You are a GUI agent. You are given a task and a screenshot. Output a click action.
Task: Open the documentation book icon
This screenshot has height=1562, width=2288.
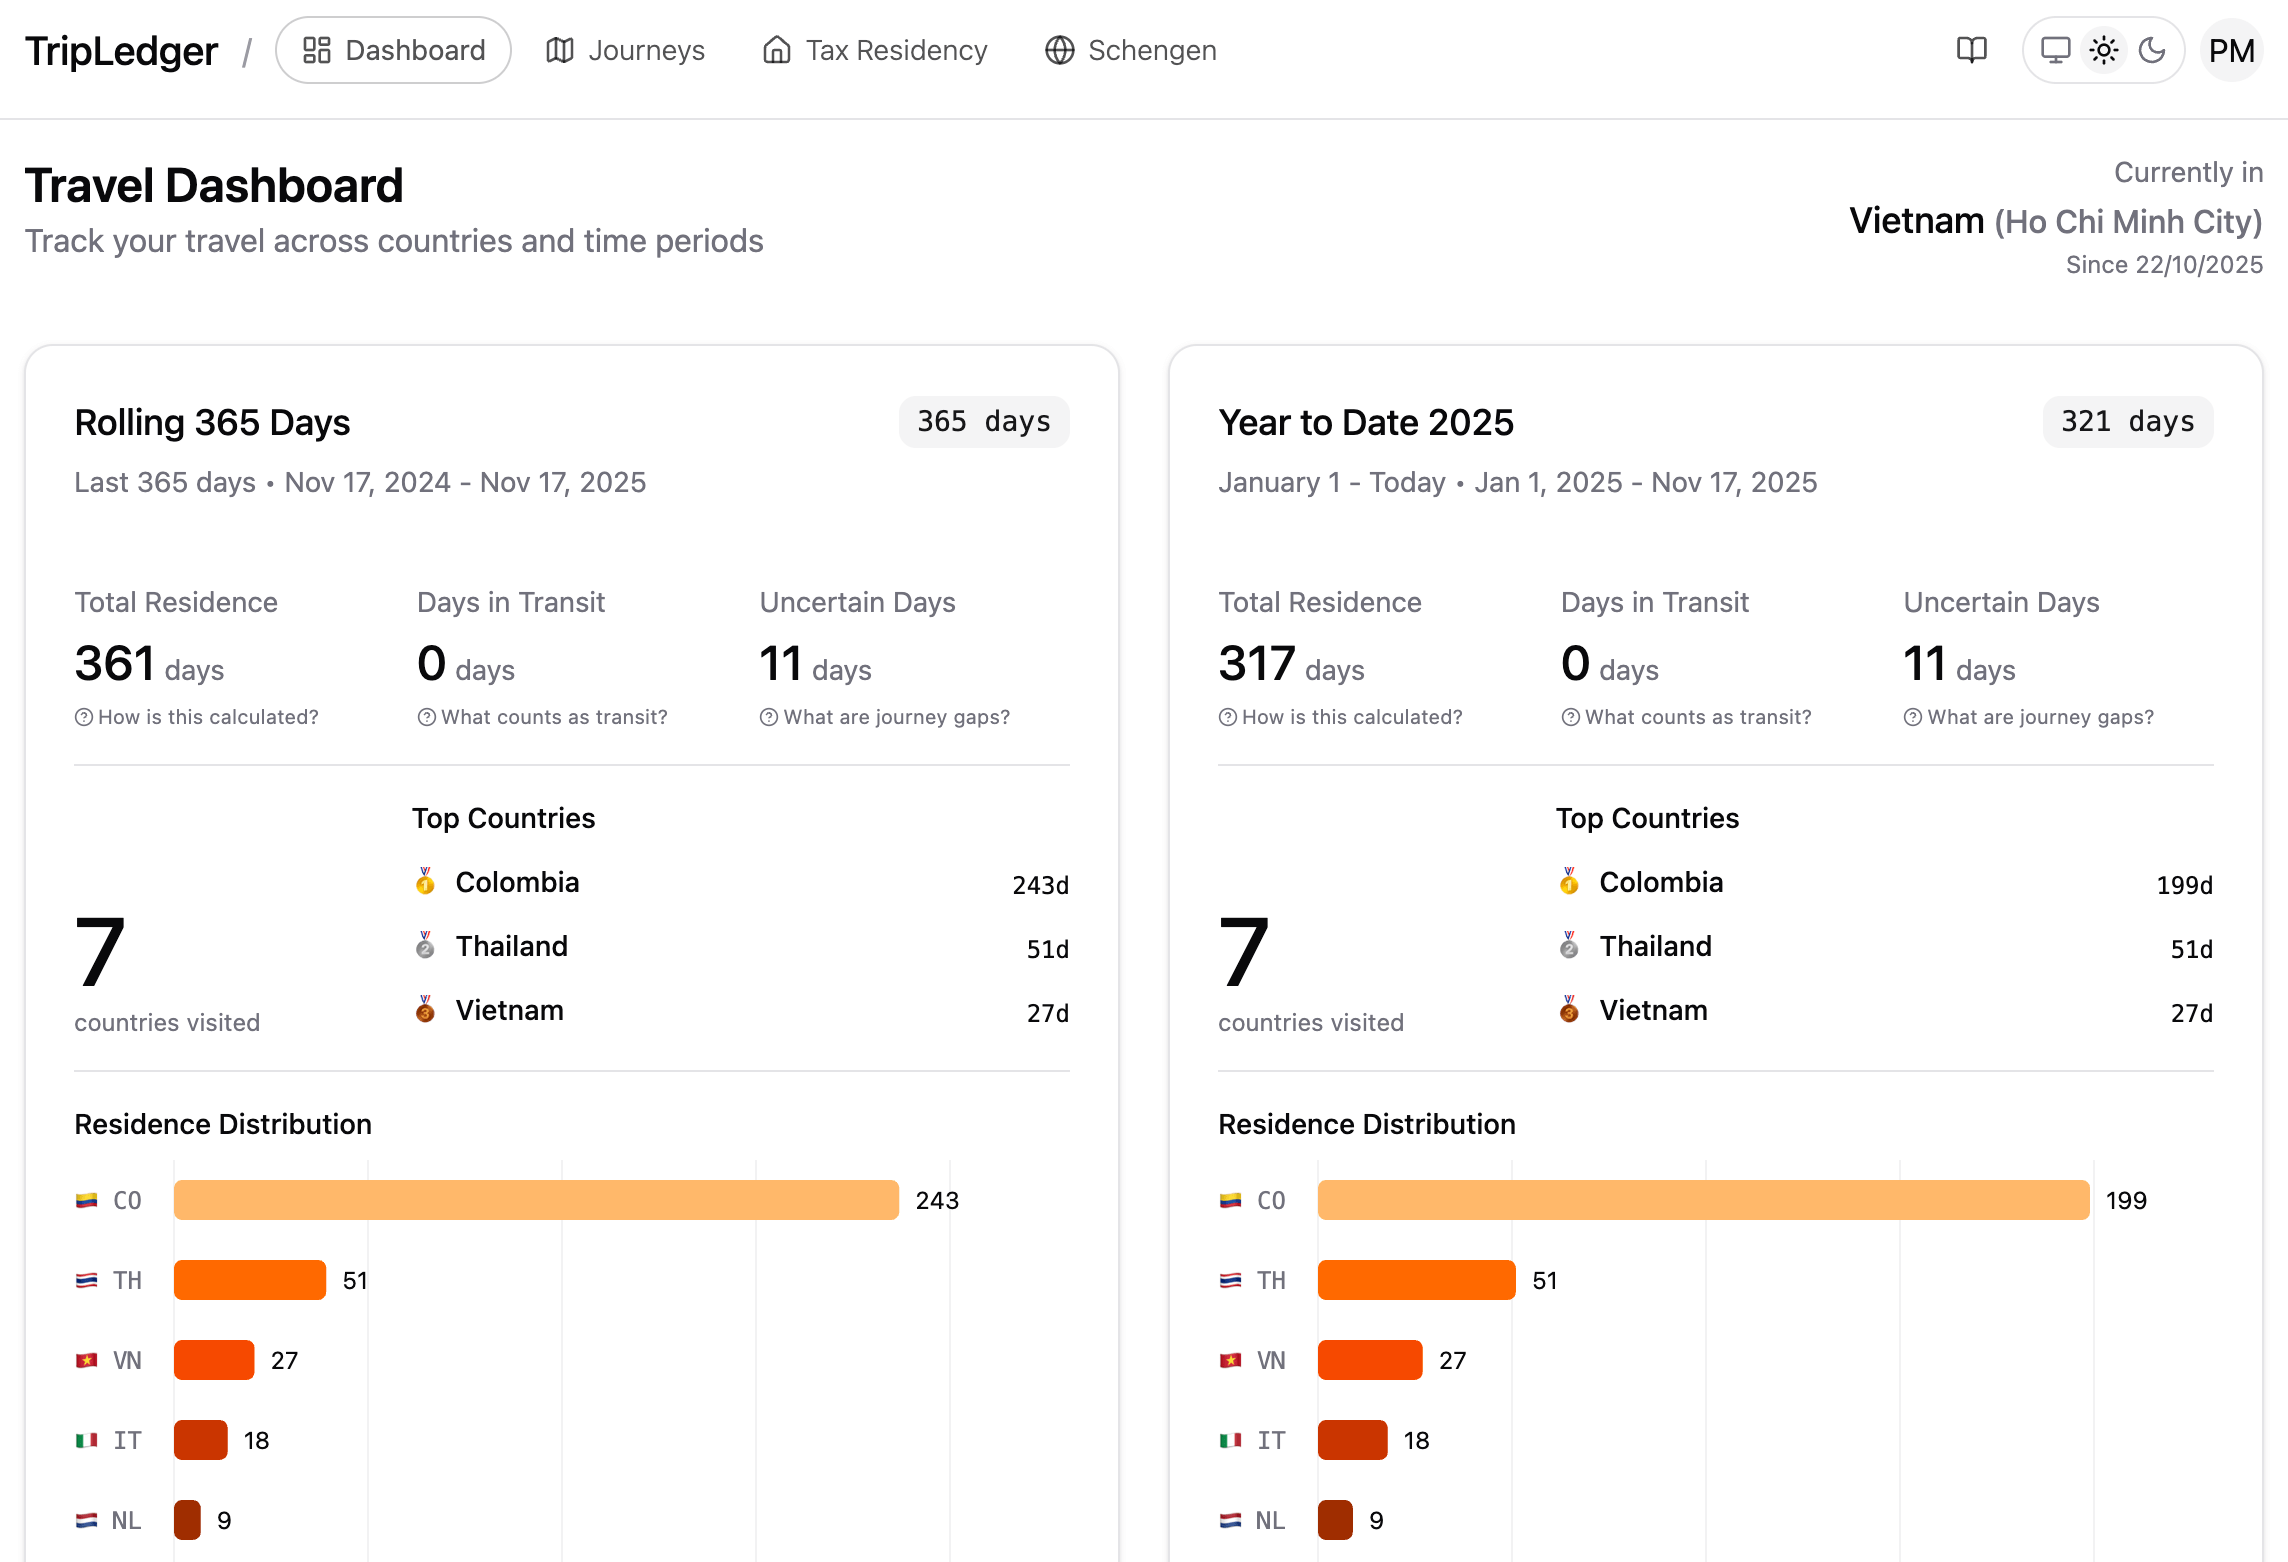click(1970, 49)
